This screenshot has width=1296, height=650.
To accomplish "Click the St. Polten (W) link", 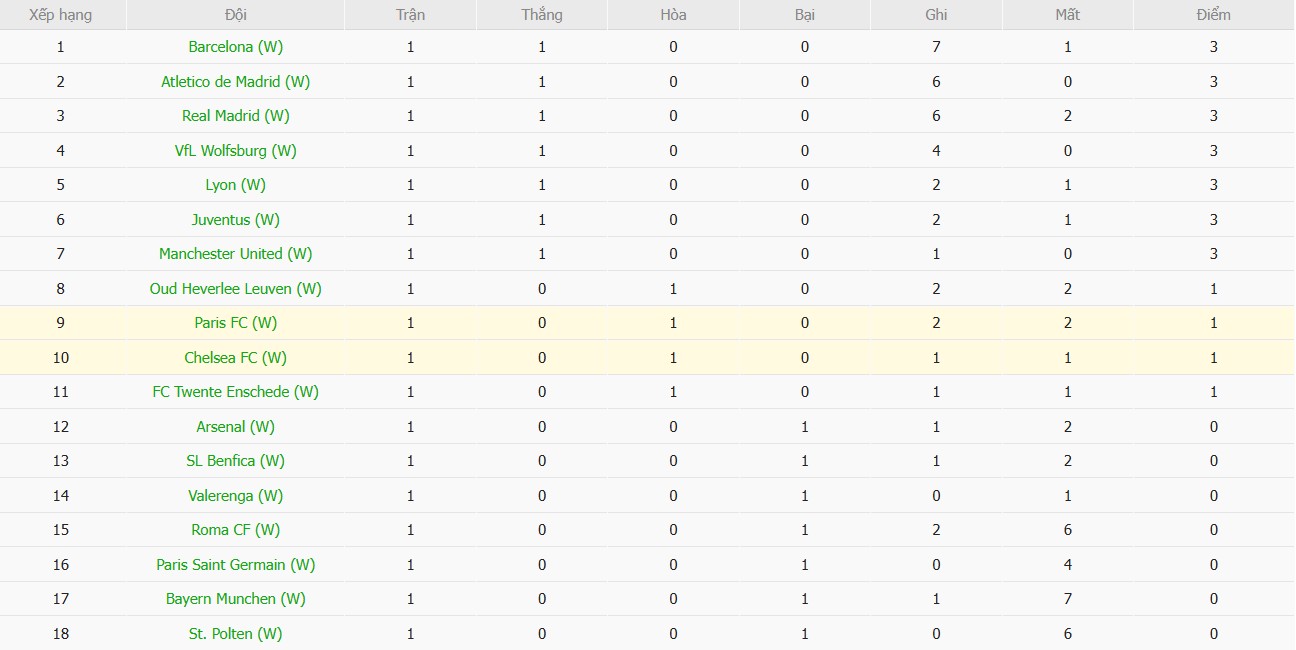I will pyautogui.click(x=235, y=634).
